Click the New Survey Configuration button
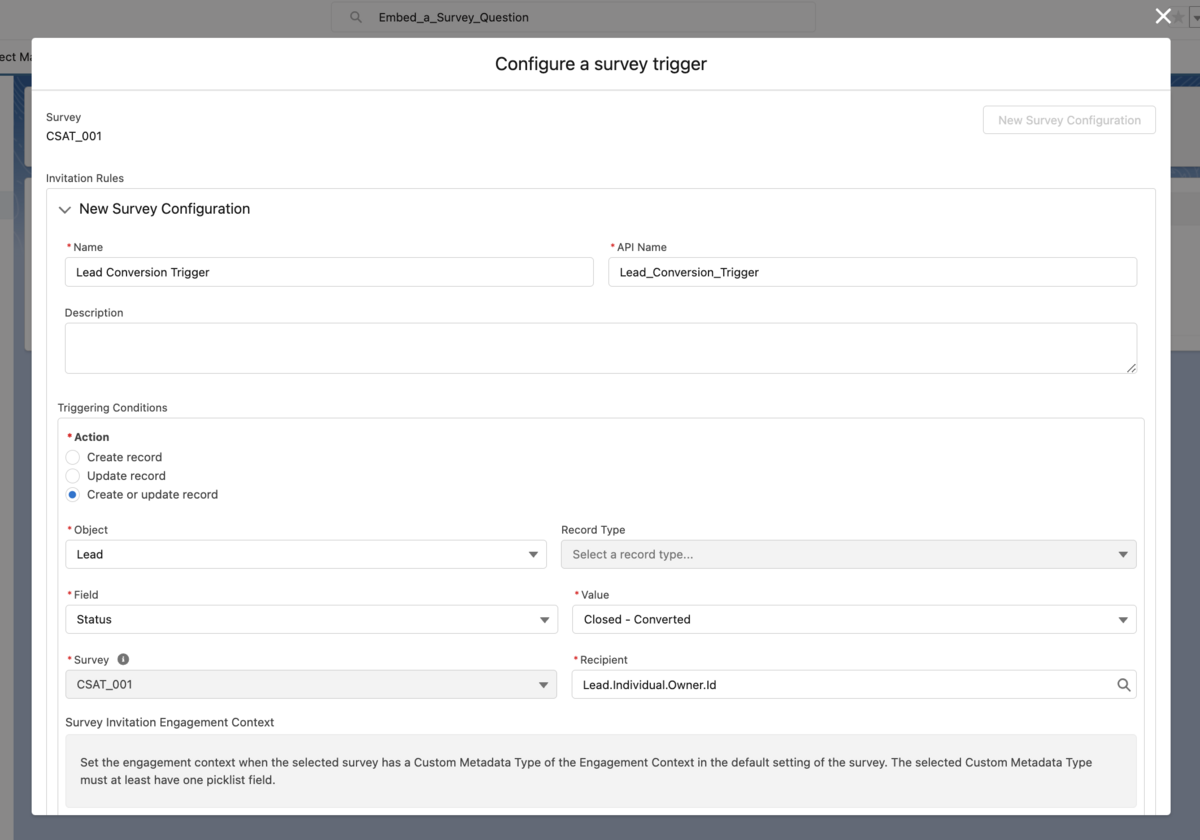 1068,120
